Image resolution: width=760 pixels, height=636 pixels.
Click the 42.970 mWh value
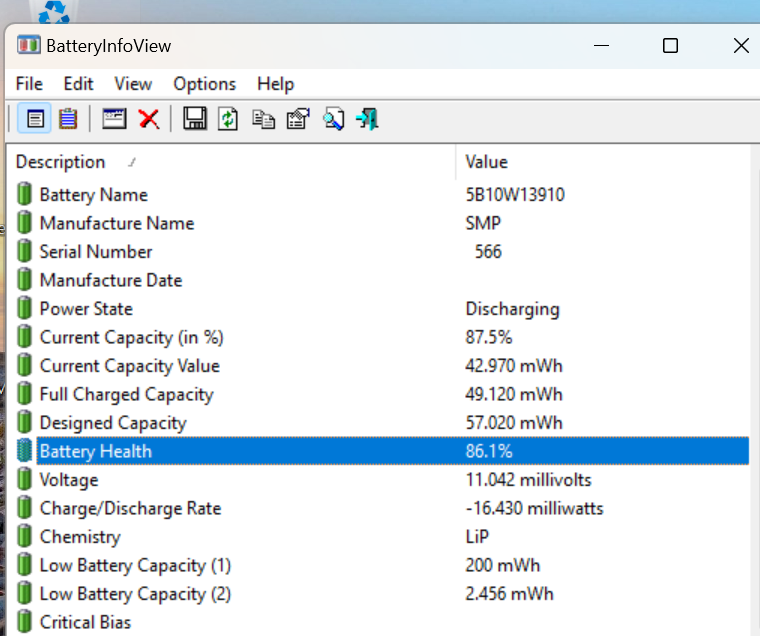[514, 366]
